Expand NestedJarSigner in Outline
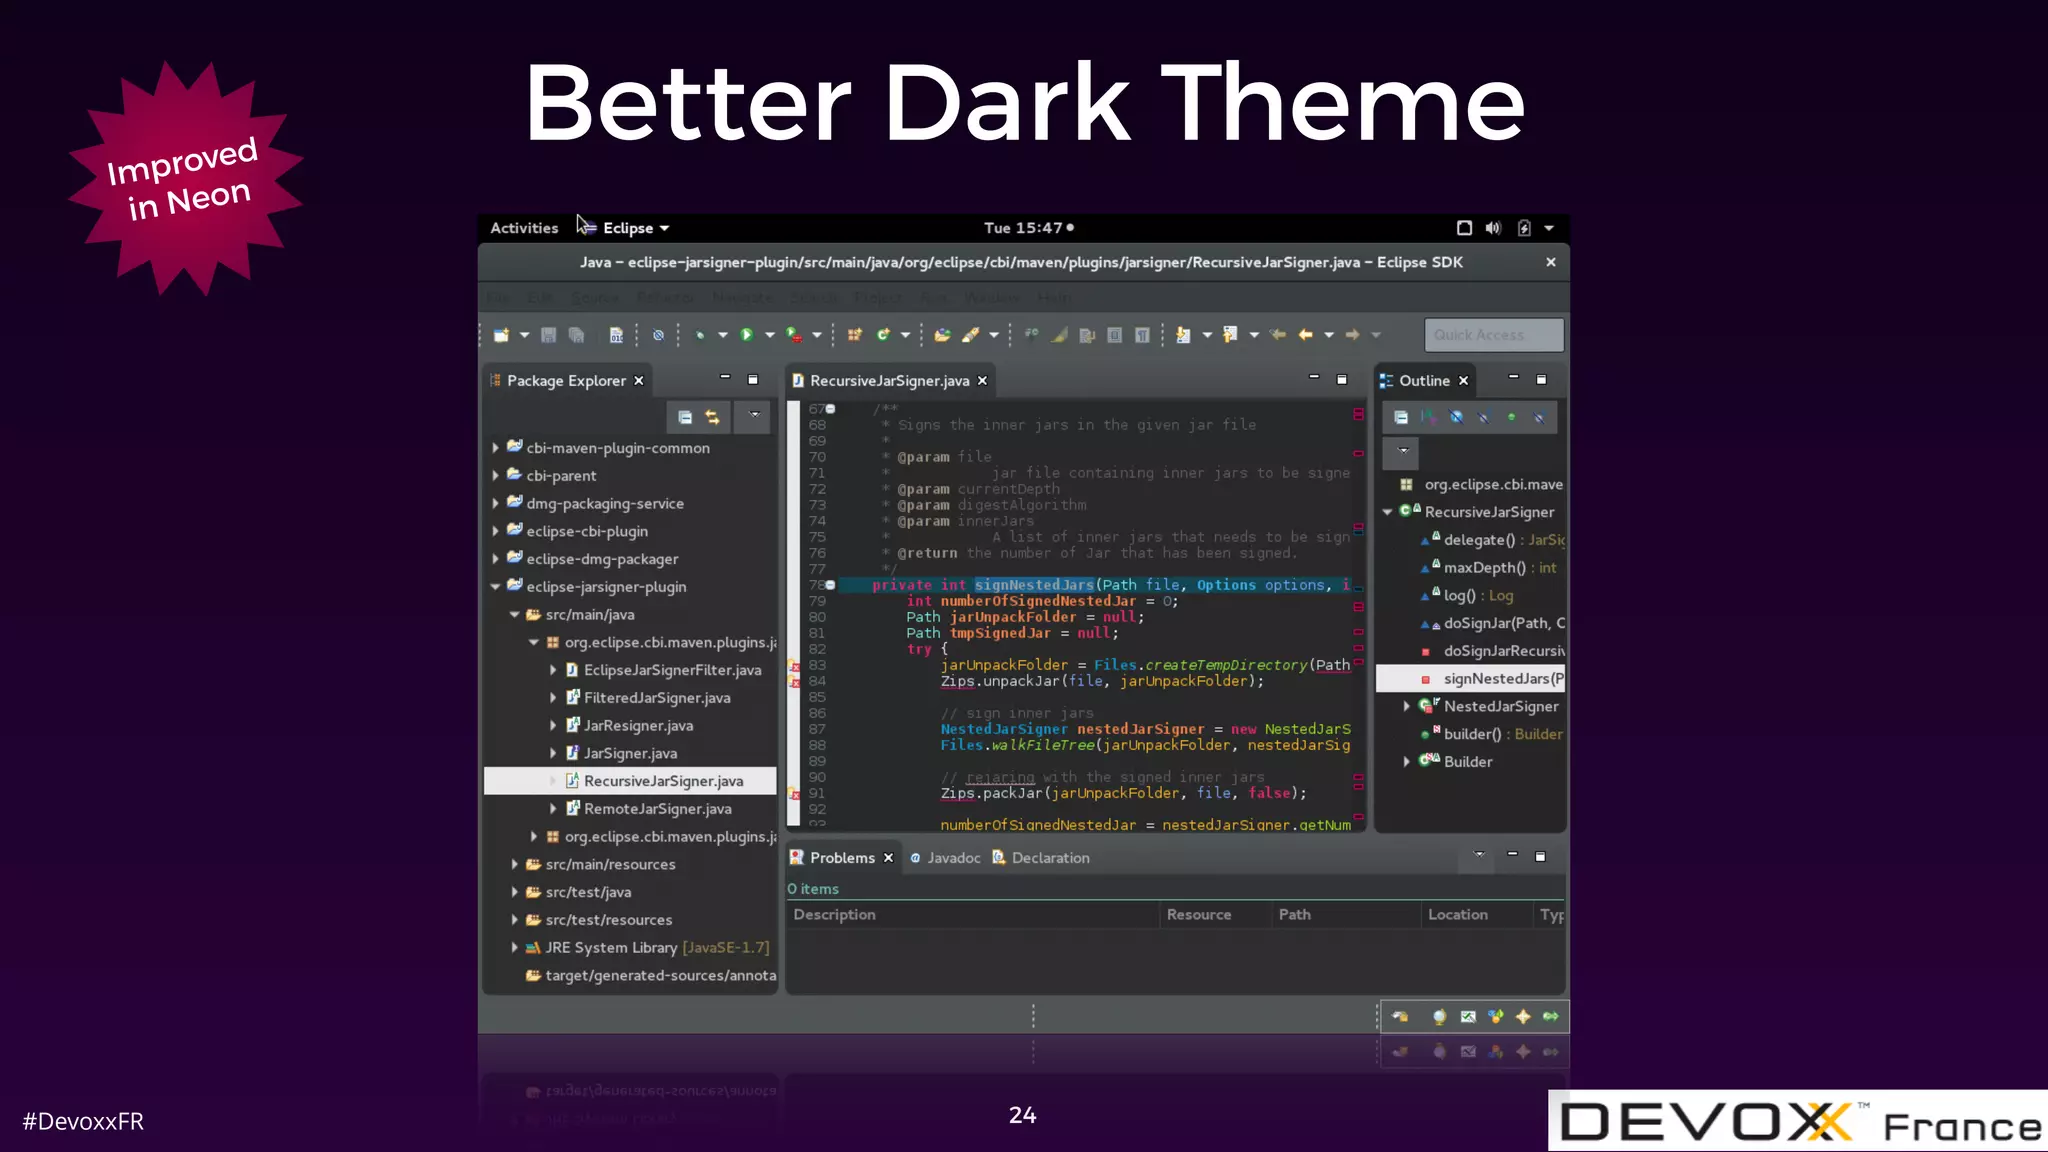This screenshot has height=1152, width=2048. [x=1406, y=707]
